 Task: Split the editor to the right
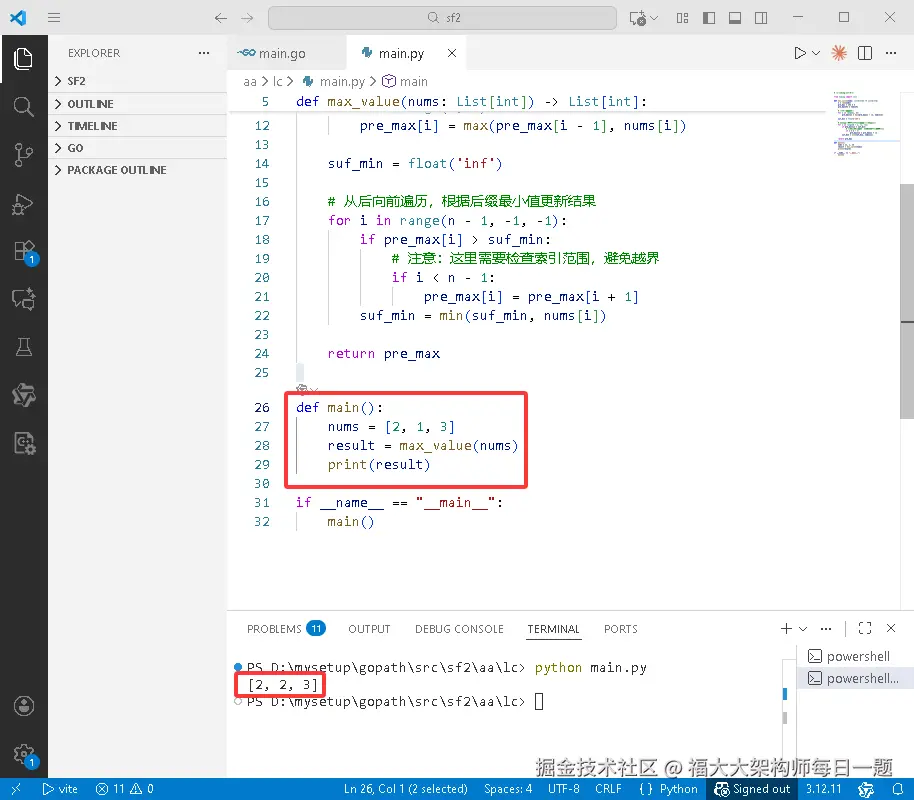coord(865,53)
